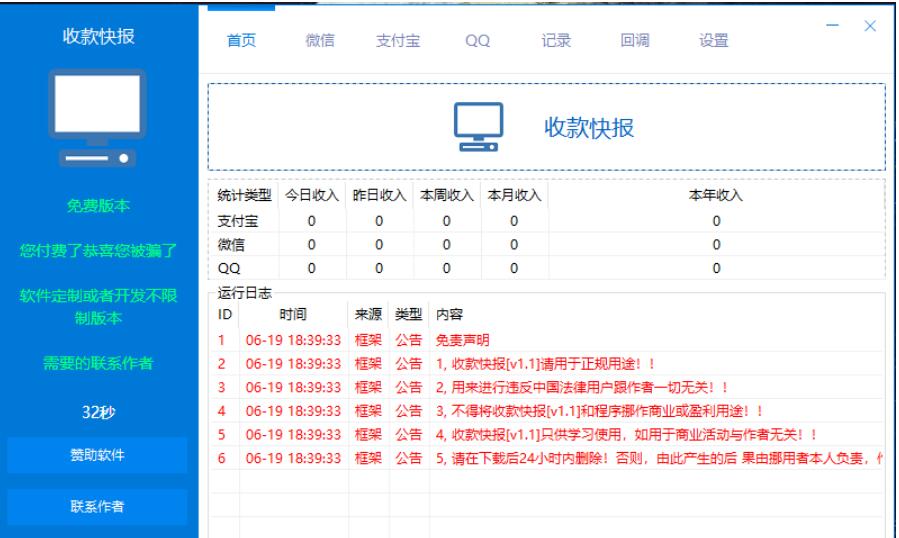Click the 您付费了恭喜您被骗了 text
This screenshot has height=538, width=899.
pos(98,251)
